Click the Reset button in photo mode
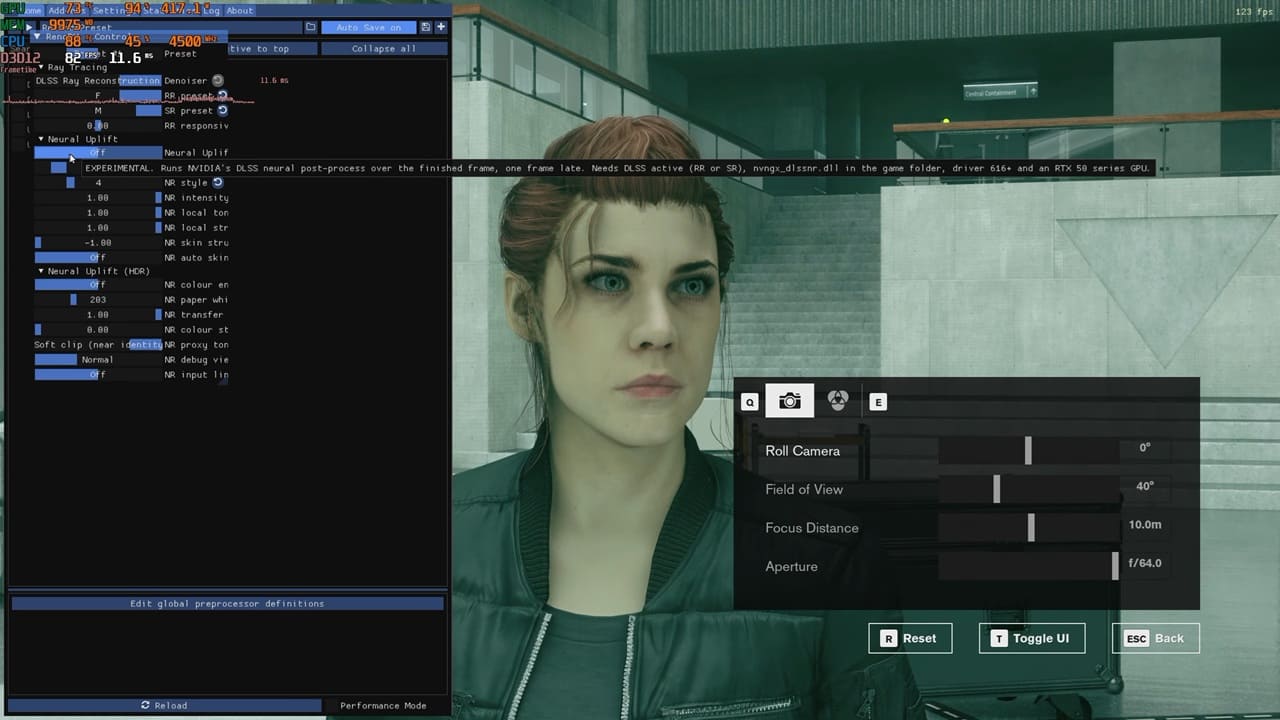This screenshot has width=1280, height=720. [x=910, y=638]
